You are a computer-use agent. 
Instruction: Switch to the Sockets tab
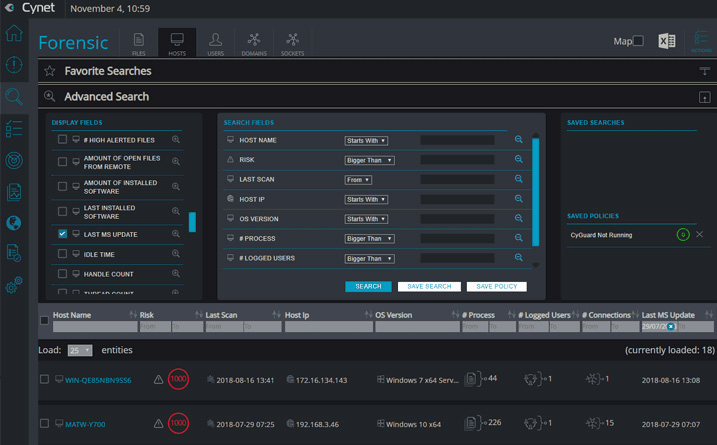pos(292,42)
